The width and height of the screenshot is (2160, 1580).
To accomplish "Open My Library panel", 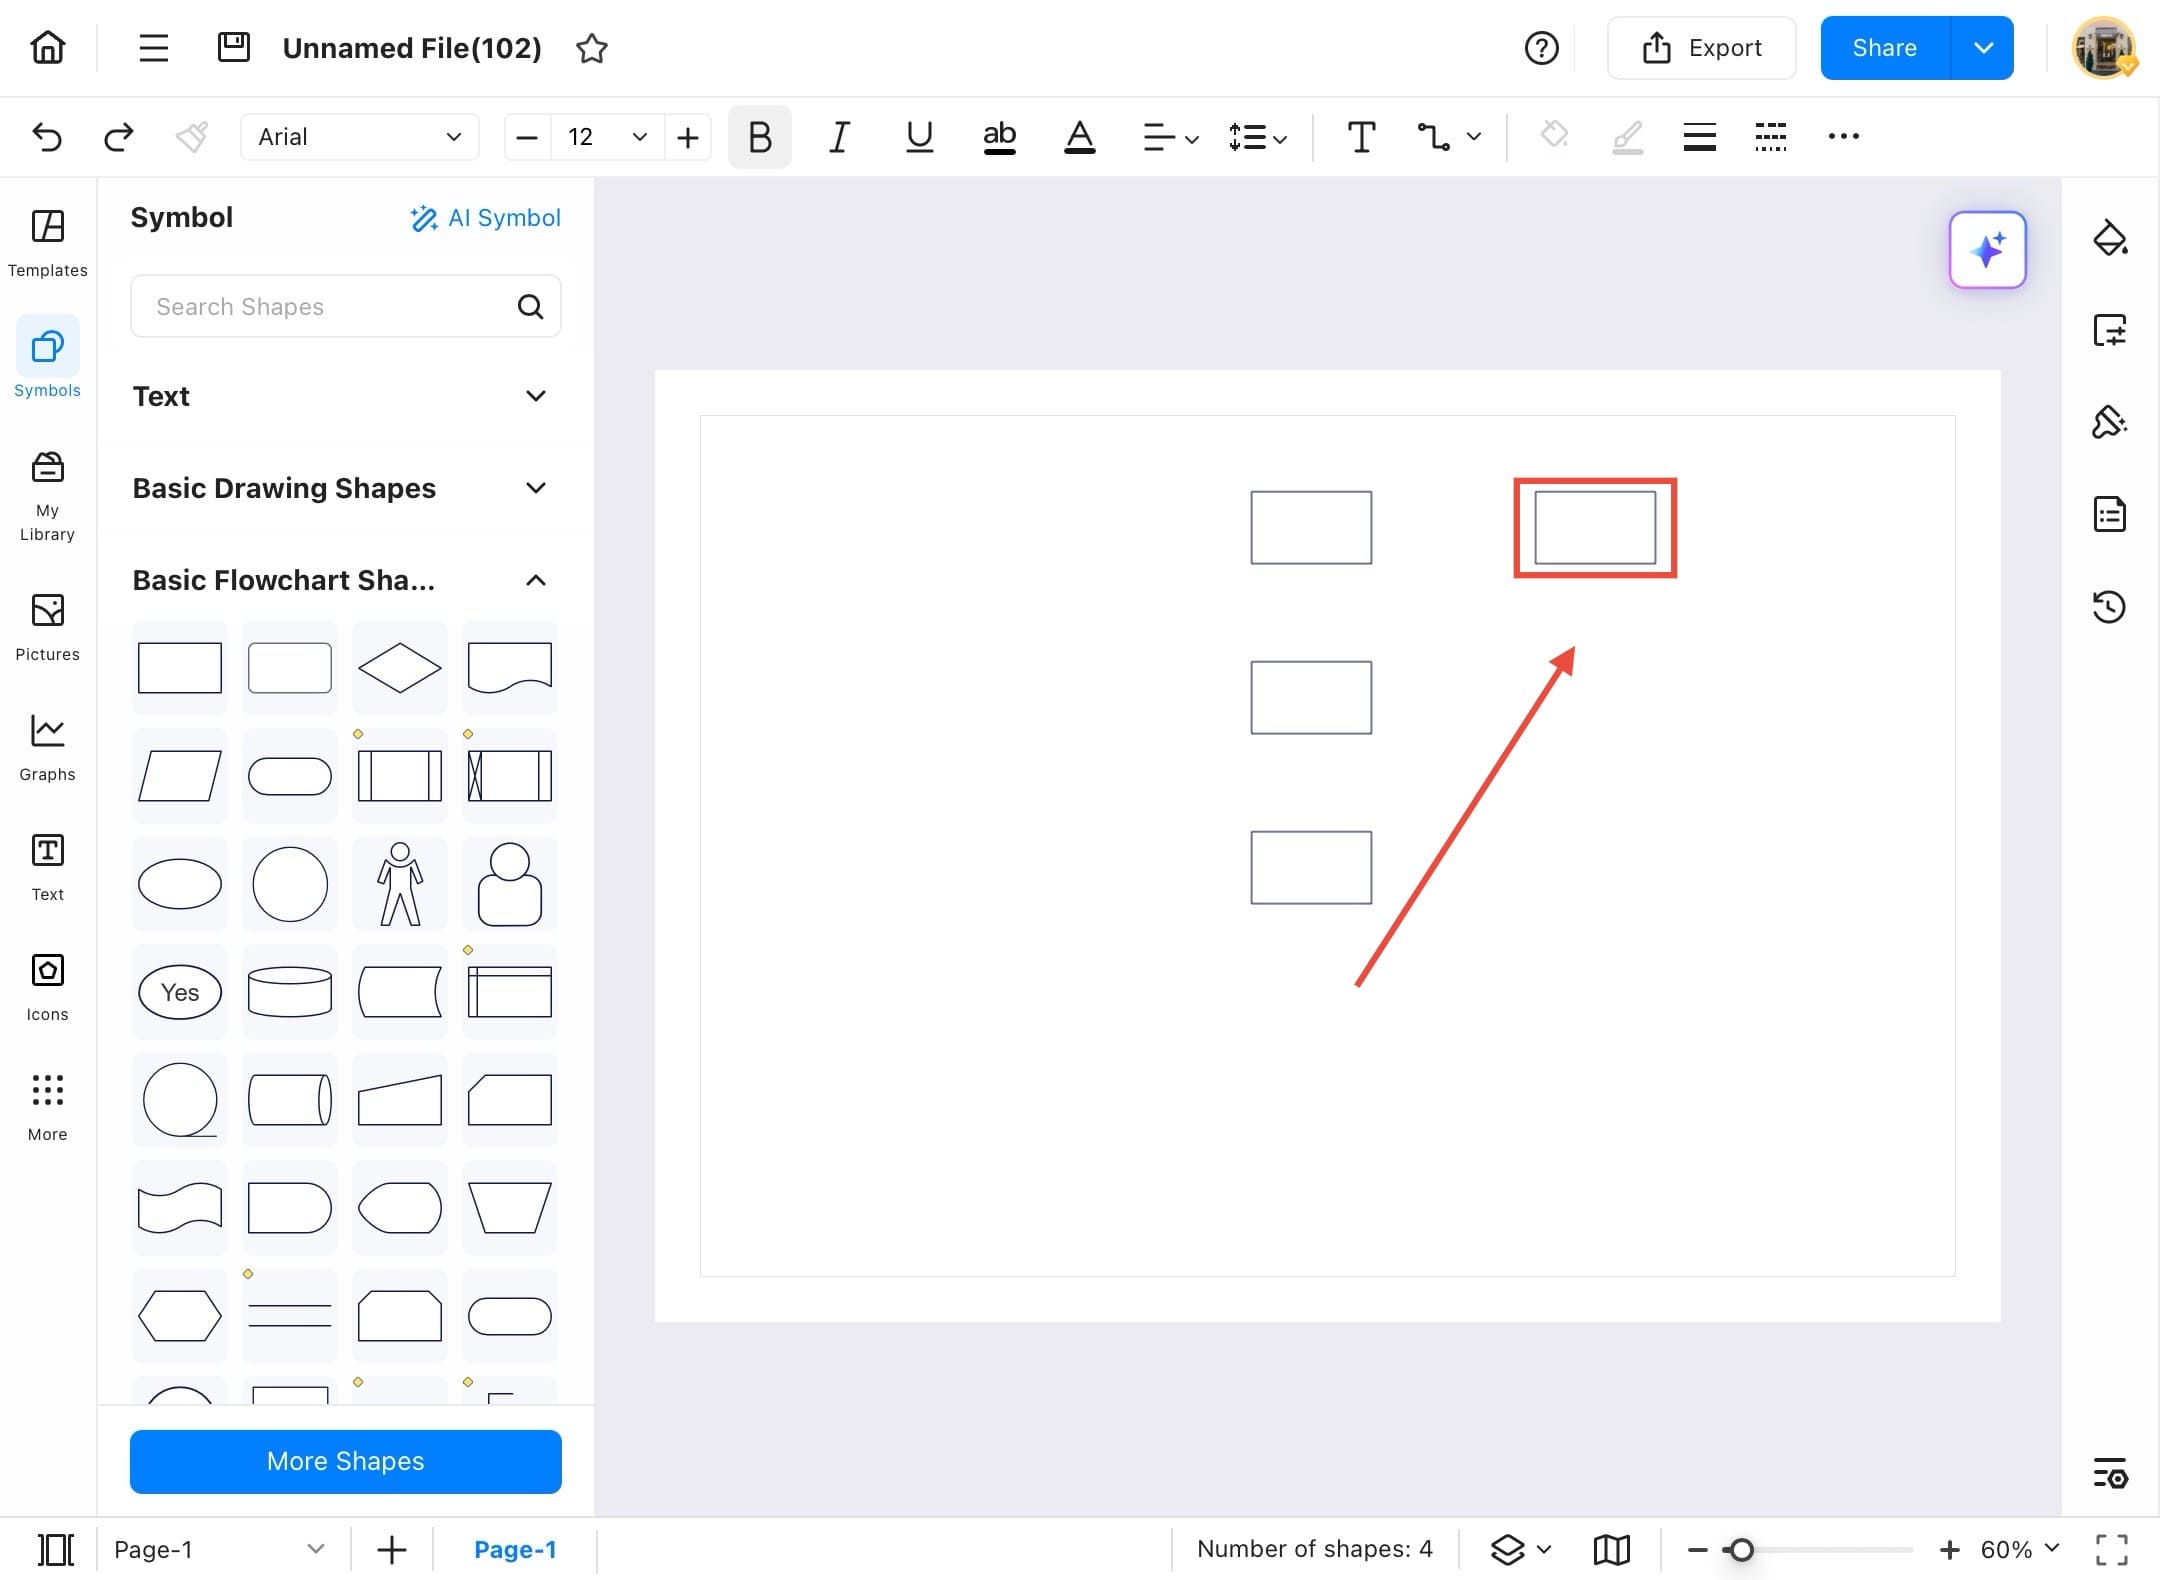I will point(46,490).
